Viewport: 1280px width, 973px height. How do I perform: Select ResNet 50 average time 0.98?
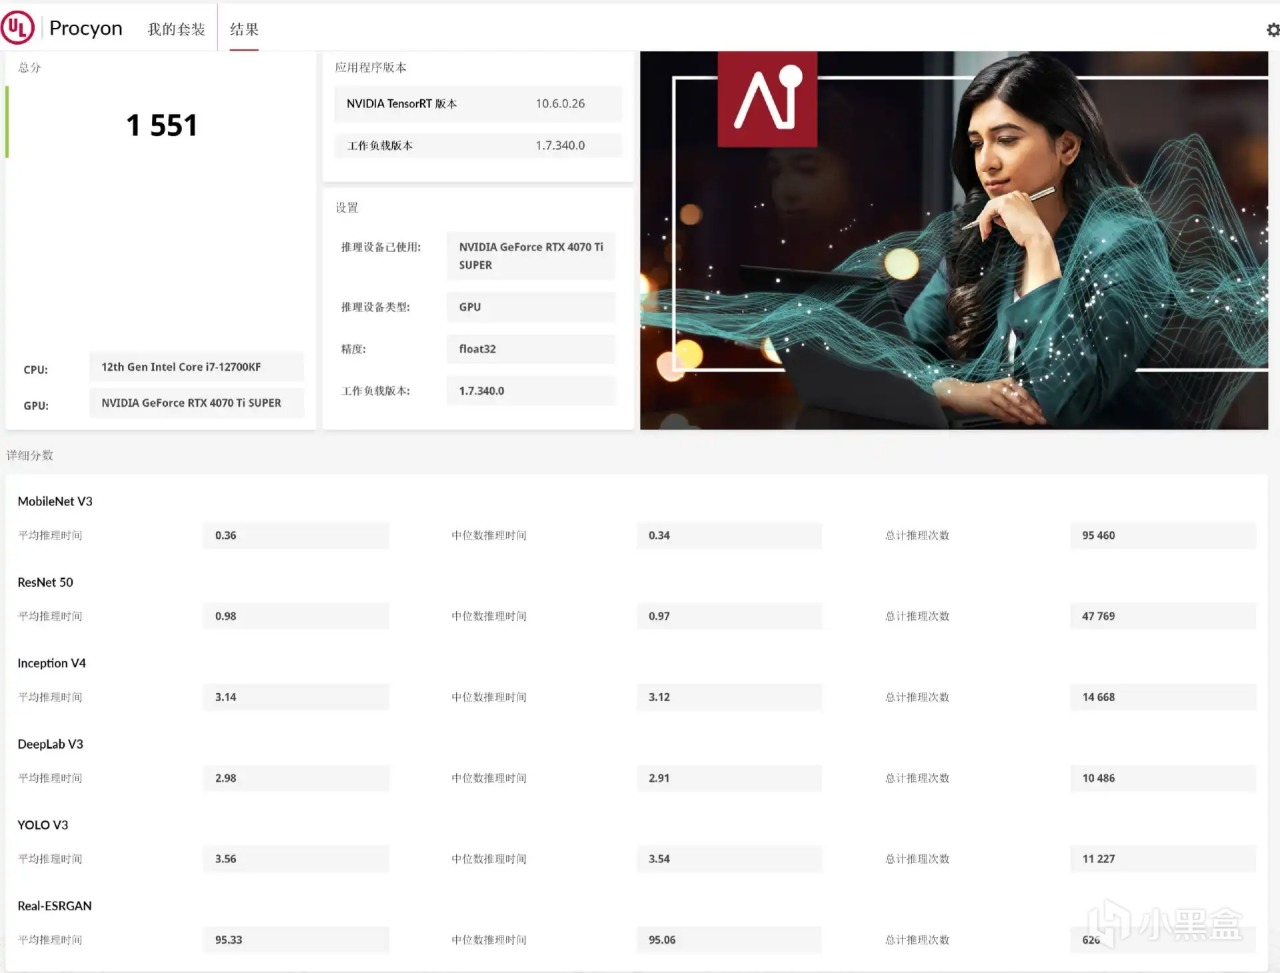point(296,616)
